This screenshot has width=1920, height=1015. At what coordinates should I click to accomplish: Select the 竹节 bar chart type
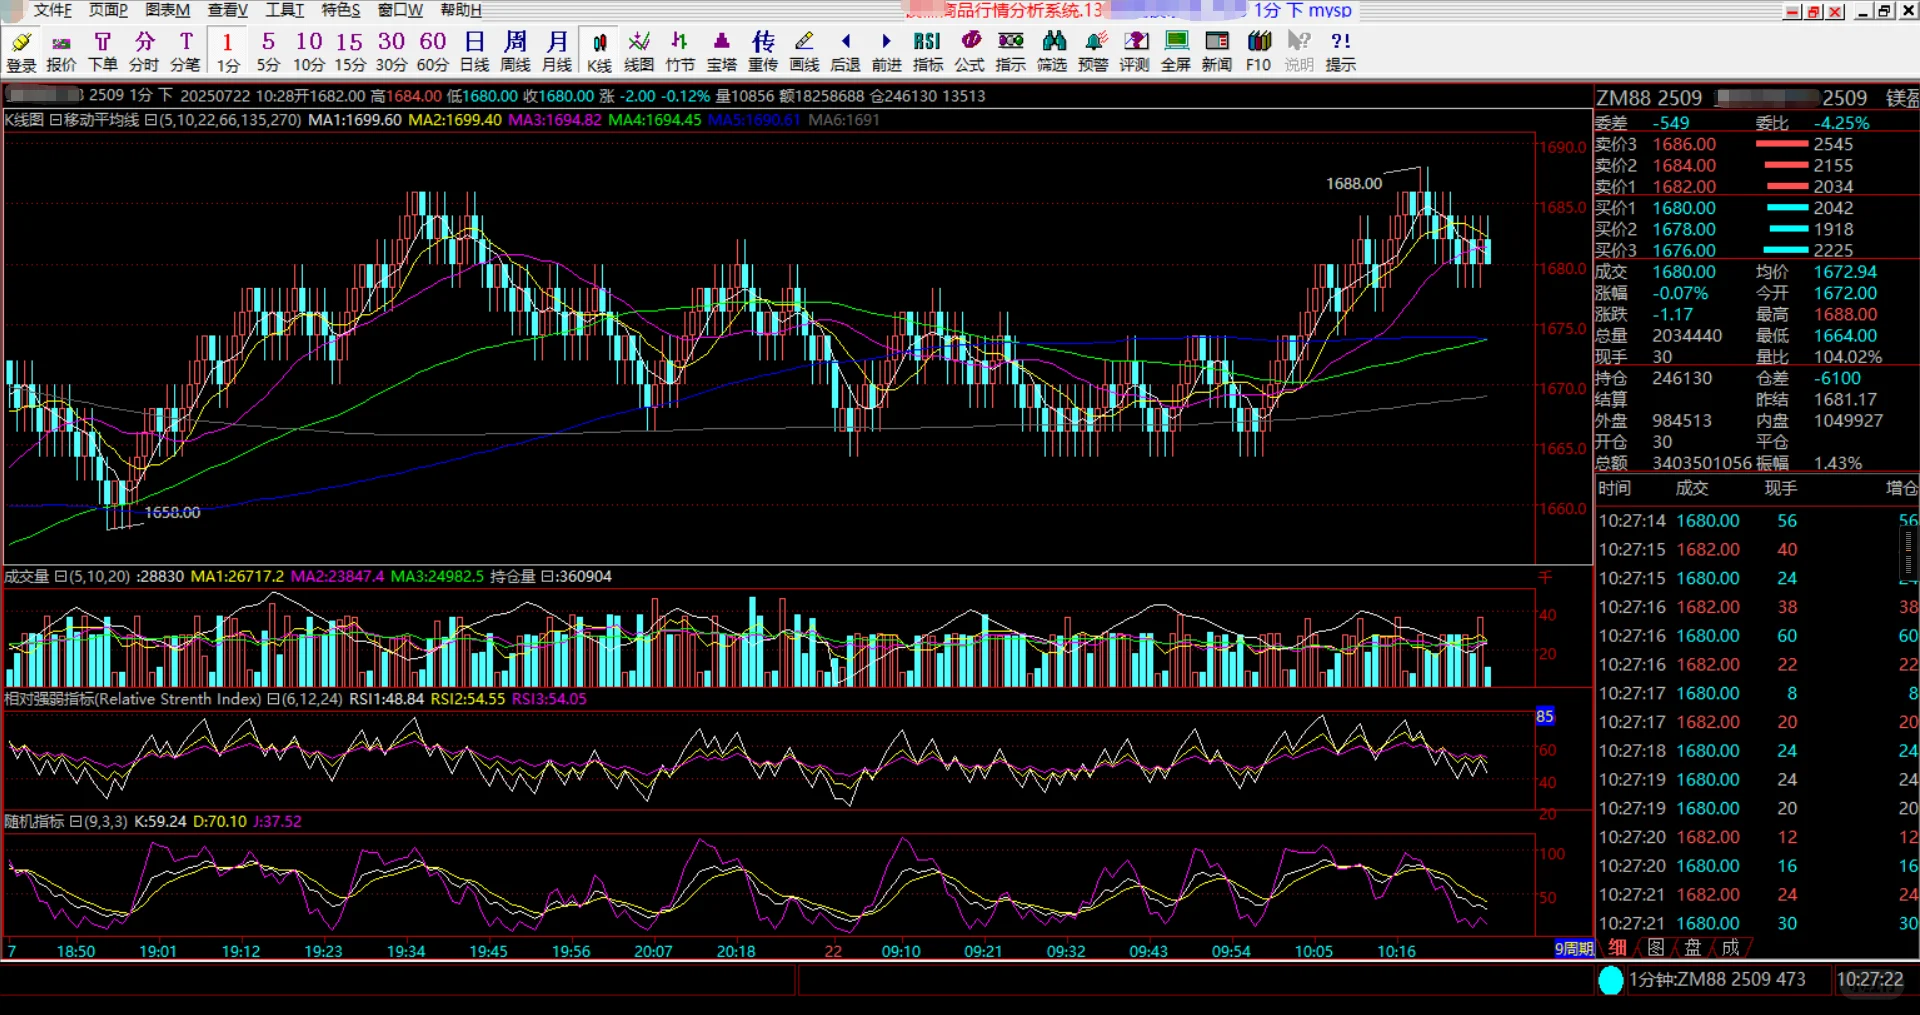680,51
